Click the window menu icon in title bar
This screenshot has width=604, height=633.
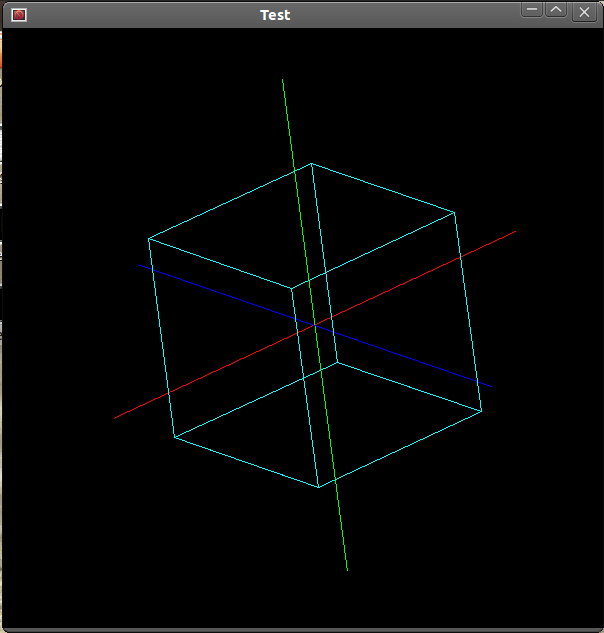pos(19,15)
